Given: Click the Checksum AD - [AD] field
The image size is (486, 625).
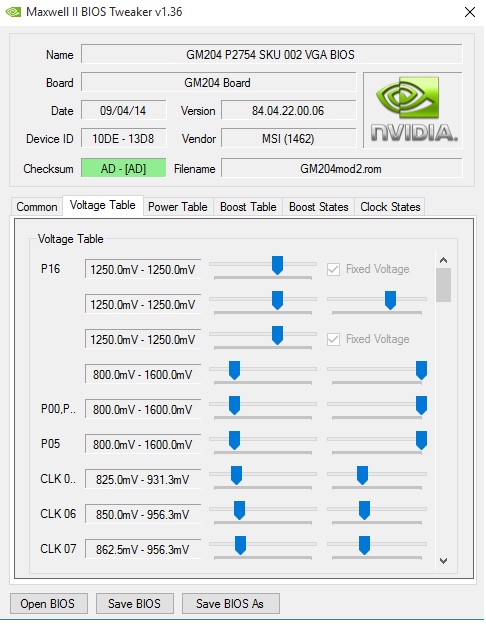Looking at the screenshot, I should click(124, 169).
